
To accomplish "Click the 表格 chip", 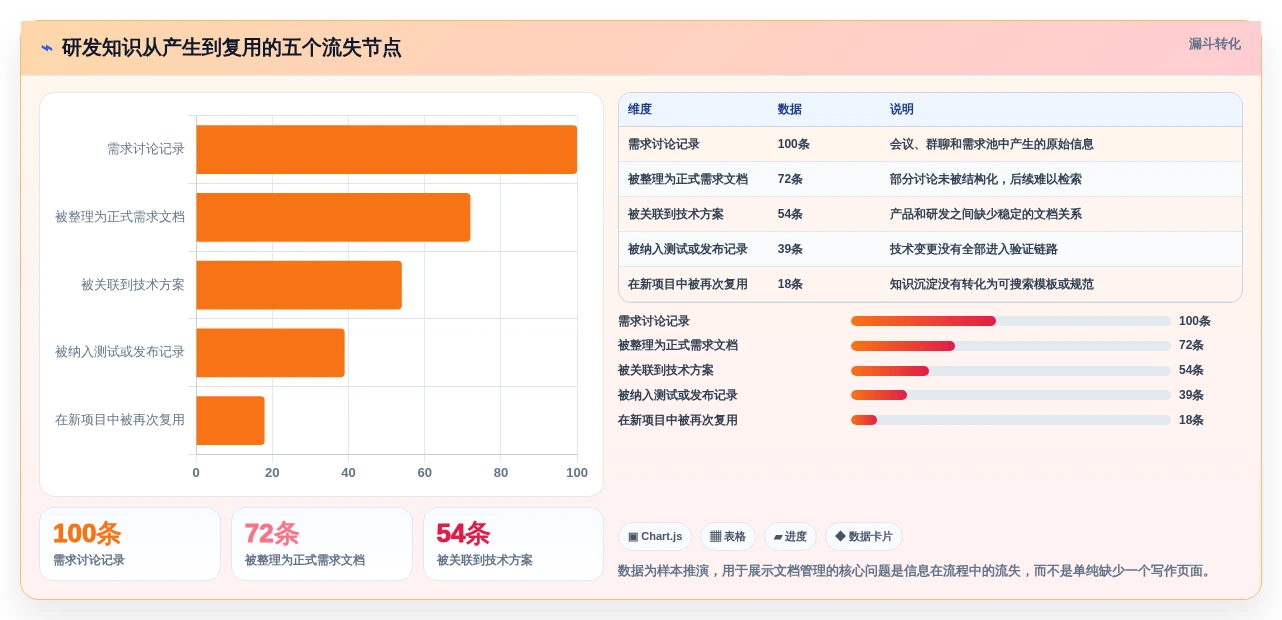I will pyautogui.click(x=728, y=537).
